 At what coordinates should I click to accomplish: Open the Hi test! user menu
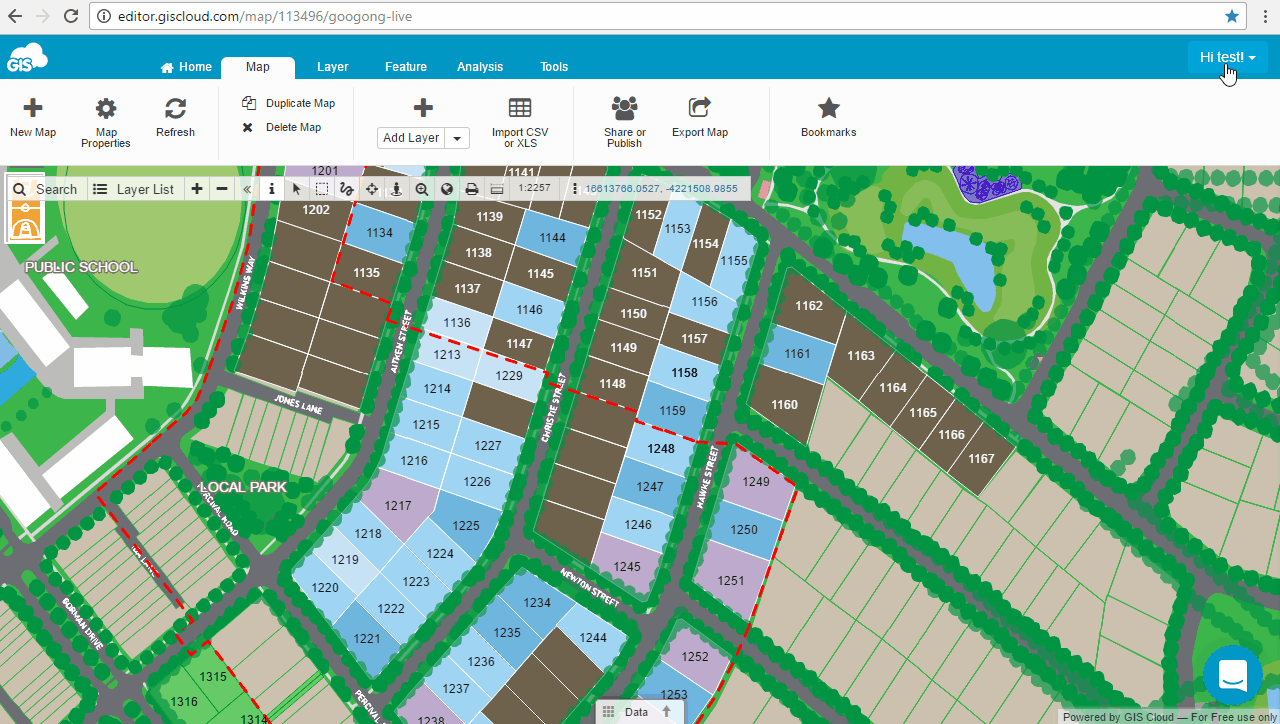tap(1227, 57)
